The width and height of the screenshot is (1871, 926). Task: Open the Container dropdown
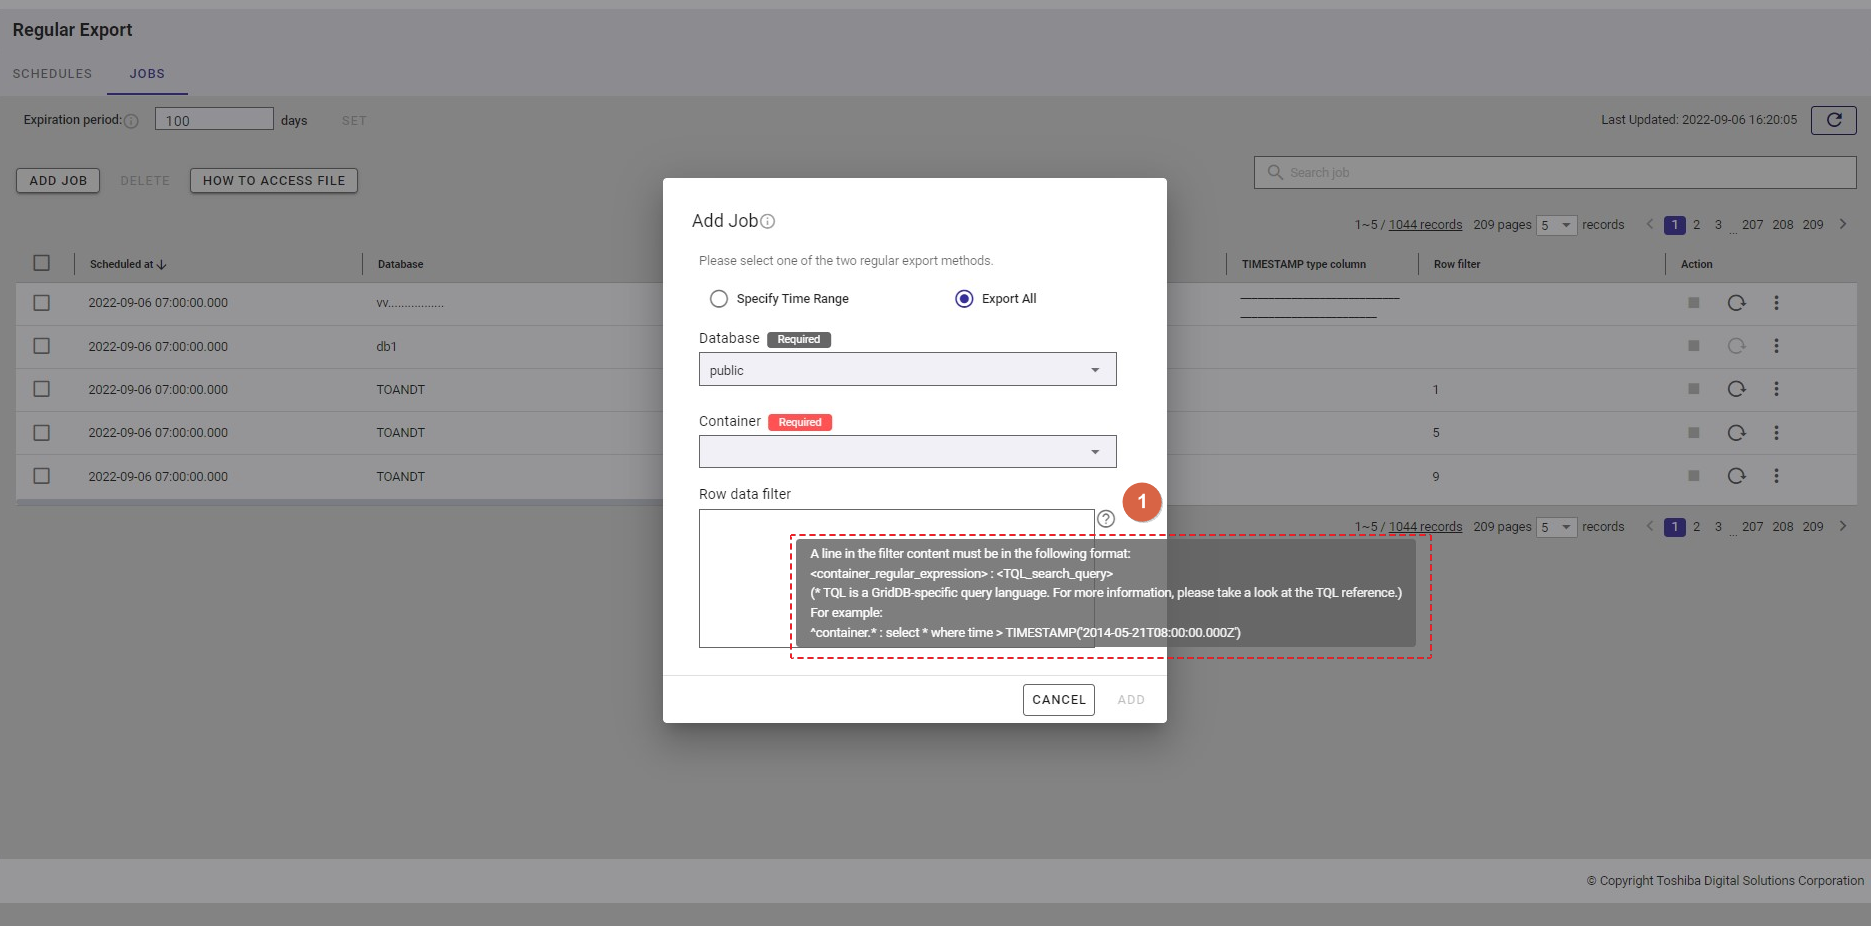(x=907, y=452)
